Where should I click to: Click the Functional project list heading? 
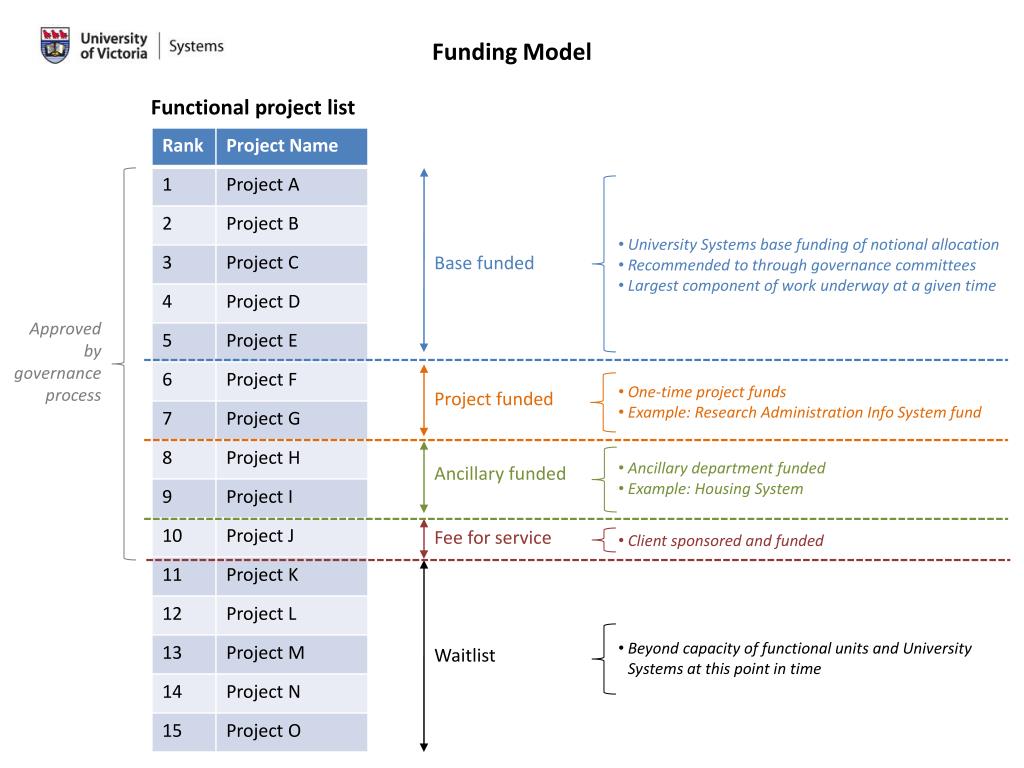pos(253,107)
